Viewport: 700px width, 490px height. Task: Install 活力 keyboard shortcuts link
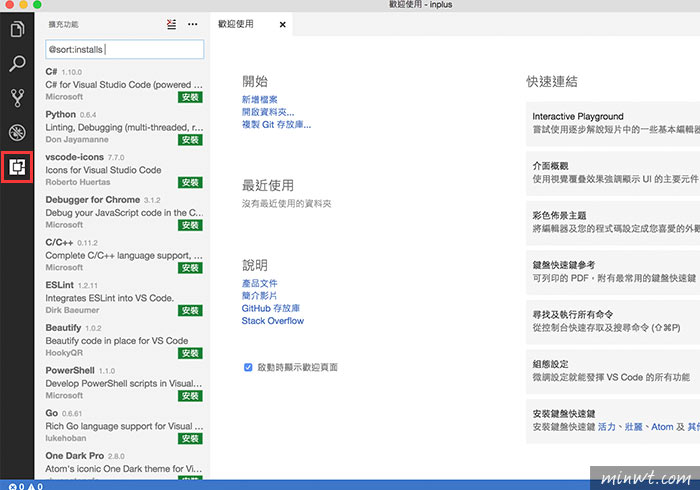click(x=606, y=427)
